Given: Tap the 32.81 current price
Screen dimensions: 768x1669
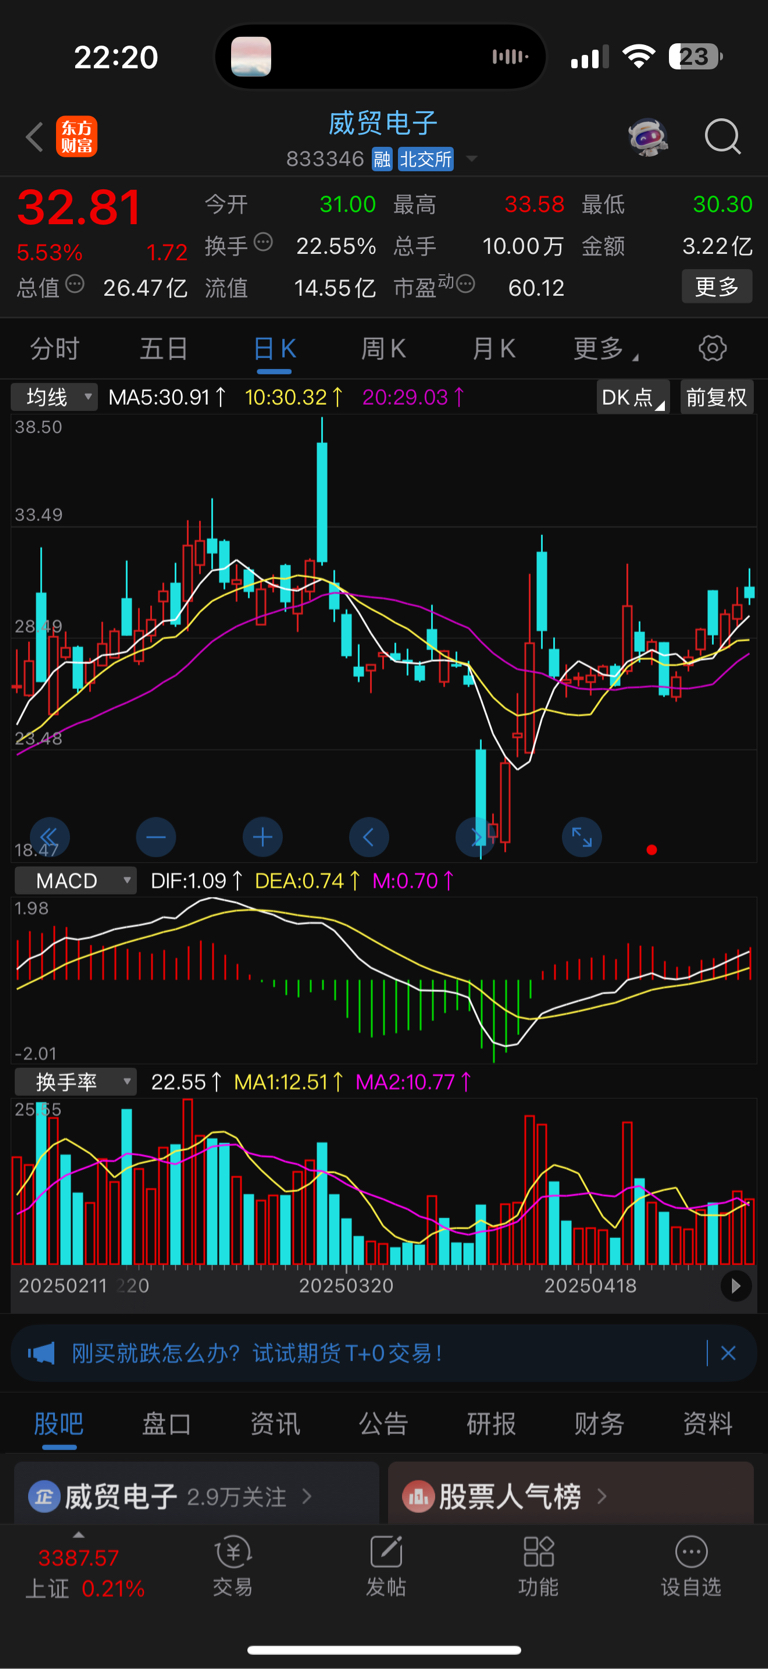Looking at the screenshot, I should 80,207.
